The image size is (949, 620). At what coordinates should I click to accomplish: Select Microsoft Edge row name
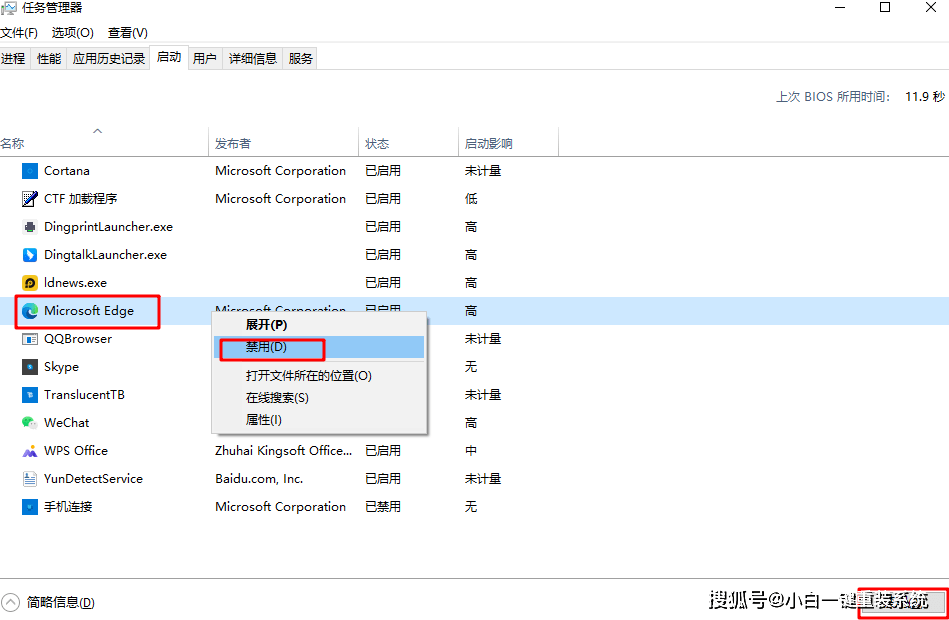pyautogui.click(x=89, y=311)
